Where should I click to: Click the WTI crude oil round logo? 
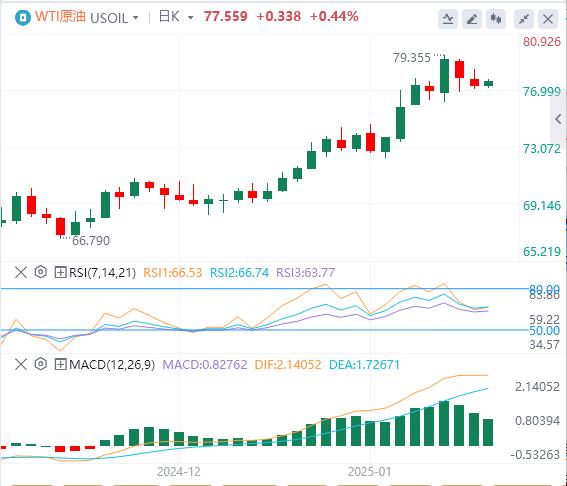click(x=22, y=17)
